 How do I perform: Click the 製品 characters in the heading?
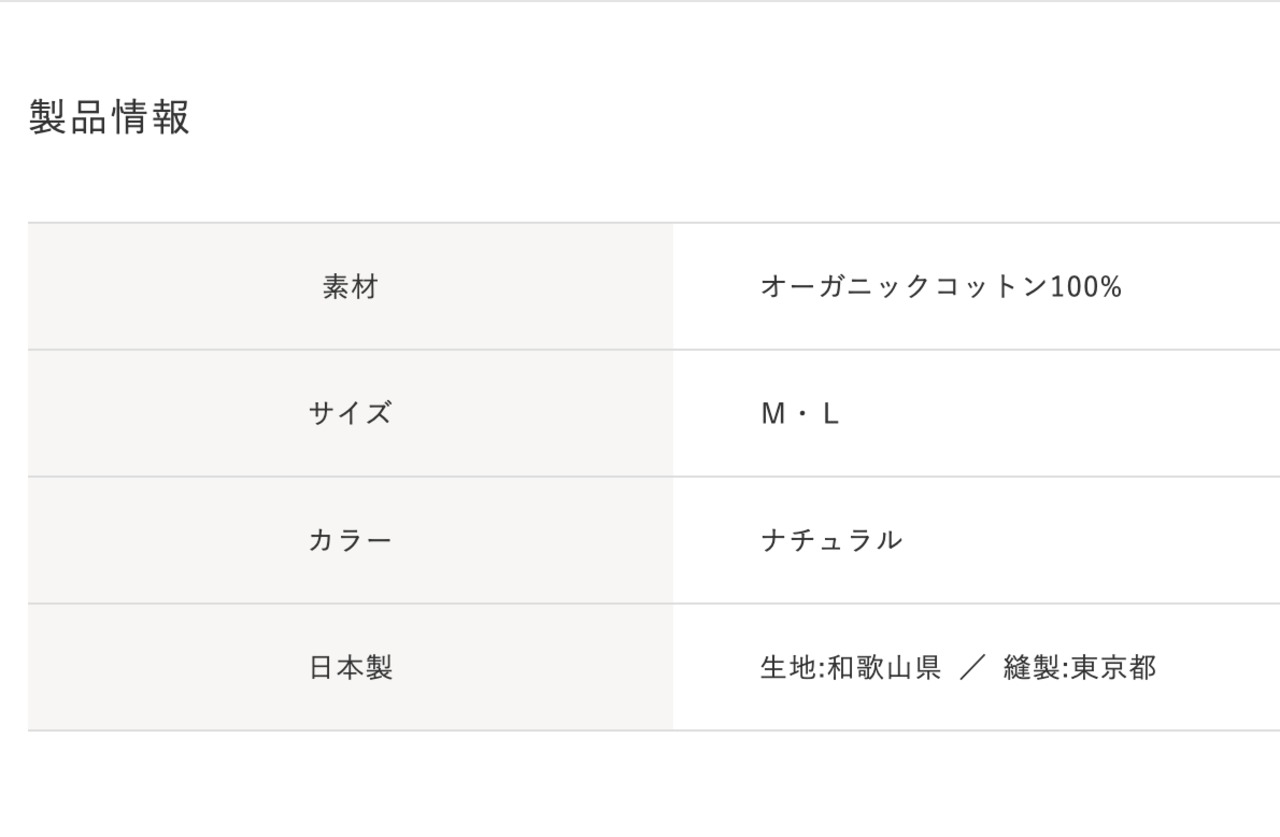[69, 118]
